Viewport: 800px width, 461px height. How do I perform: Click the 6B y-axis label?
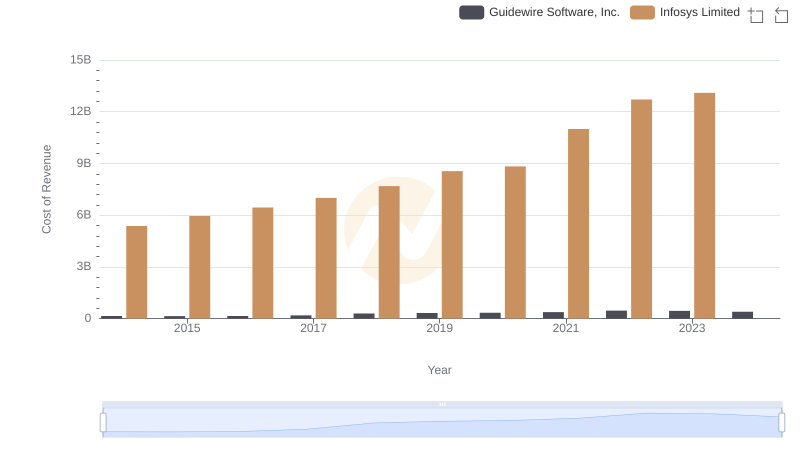[84, 215]
